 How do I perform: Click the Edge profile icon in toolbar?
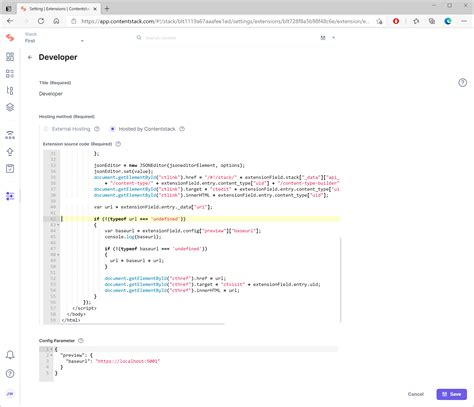(448, 21)
